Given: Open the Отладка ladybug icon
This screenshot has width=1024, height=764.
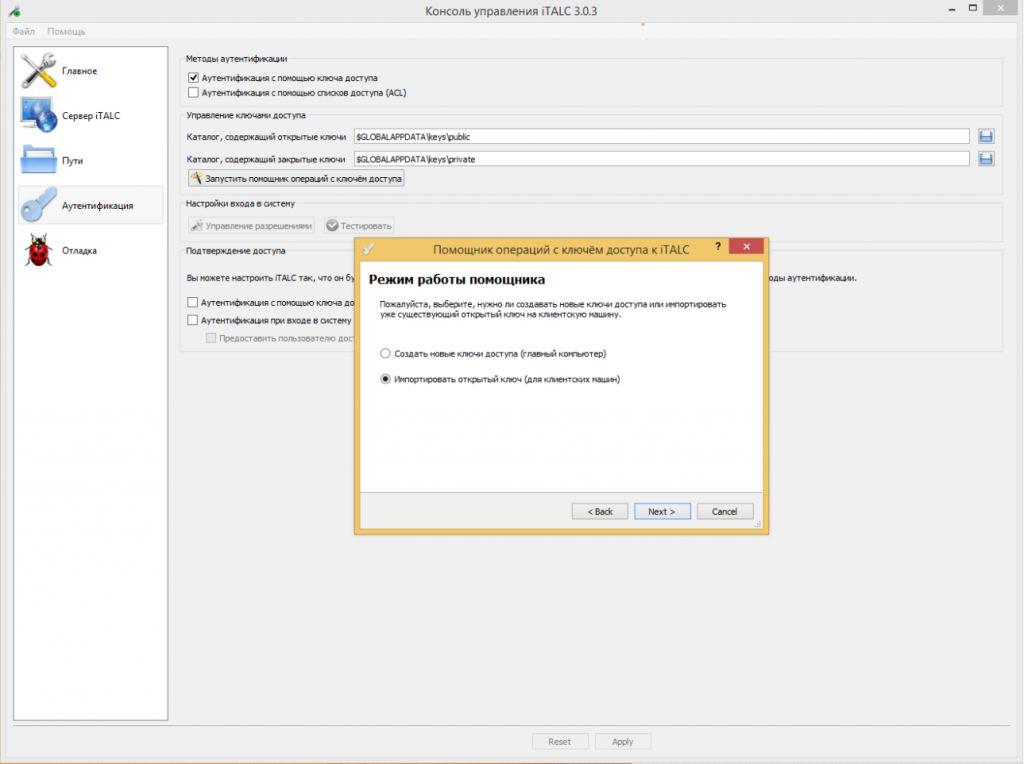Looking at the screenshot, I should (x=39, y=250).
